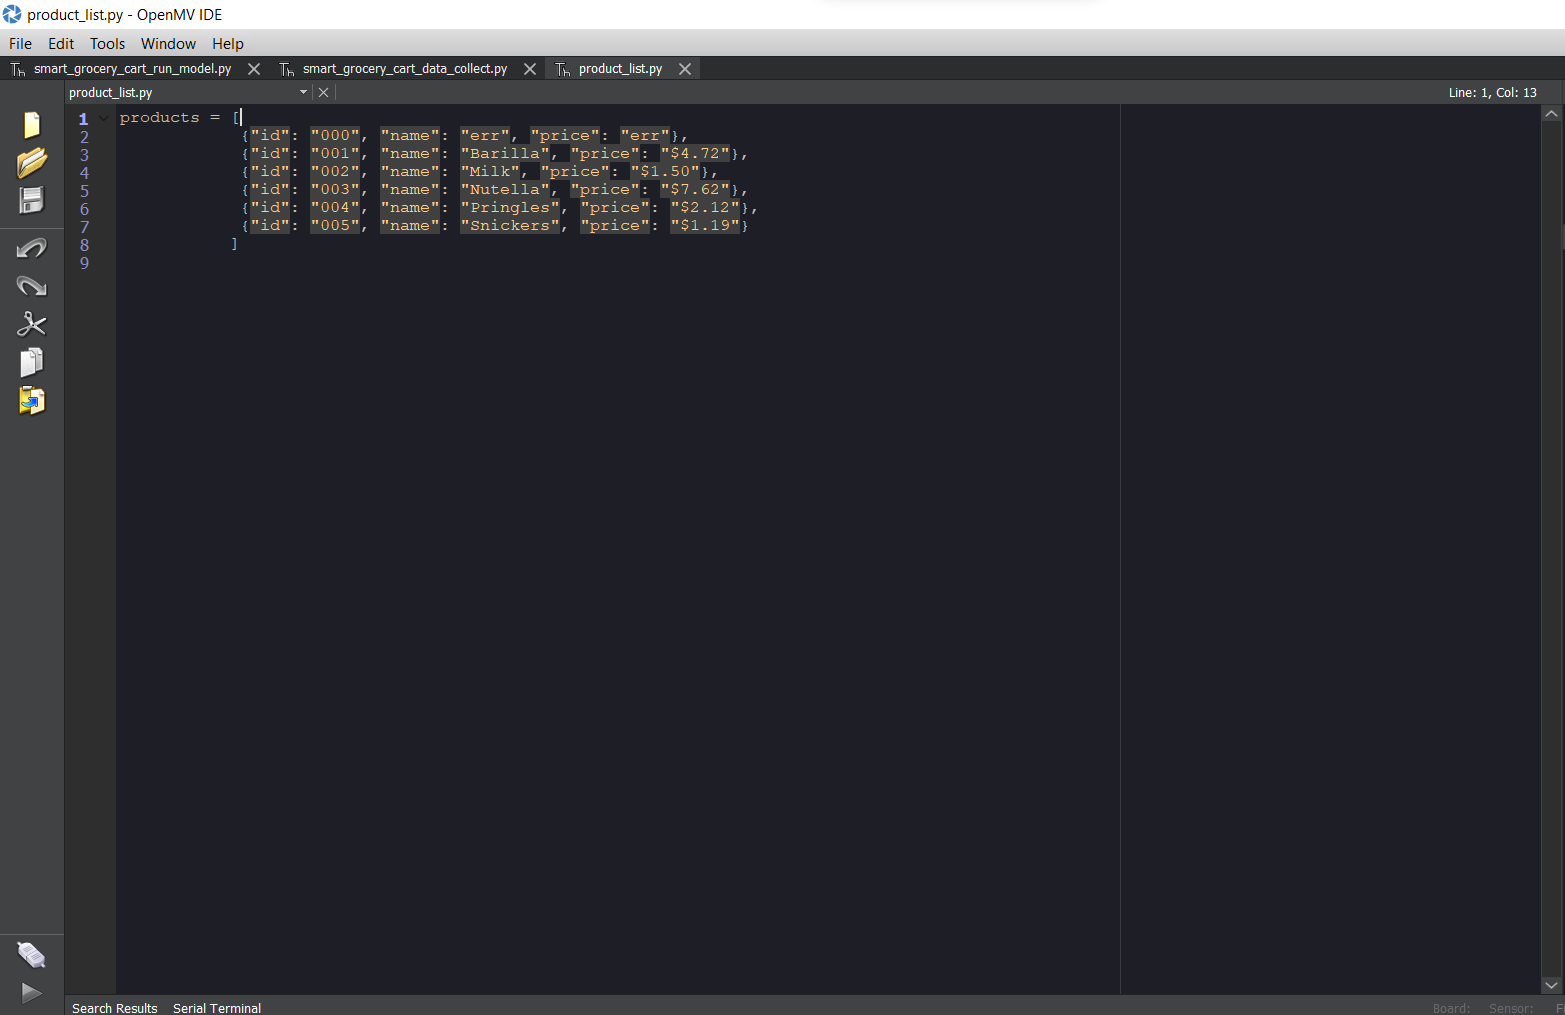Close the smart_grocery_cart_run_model.py tab
The image size is (1565, 1015).
click(253, 68)
